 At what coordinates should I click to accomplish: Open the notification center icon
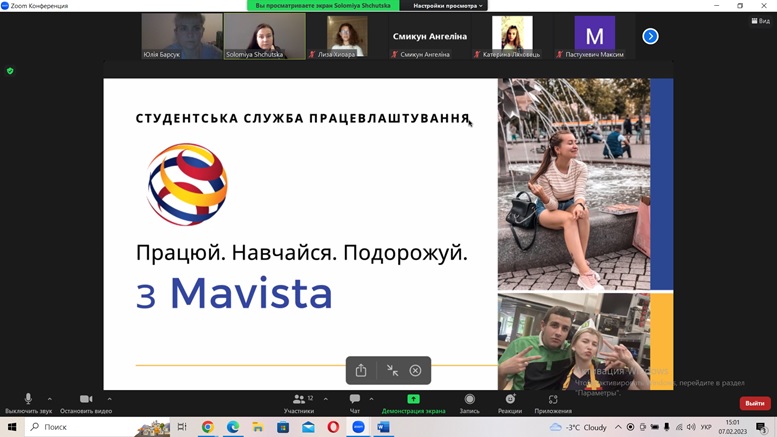[x=762, y=427]
